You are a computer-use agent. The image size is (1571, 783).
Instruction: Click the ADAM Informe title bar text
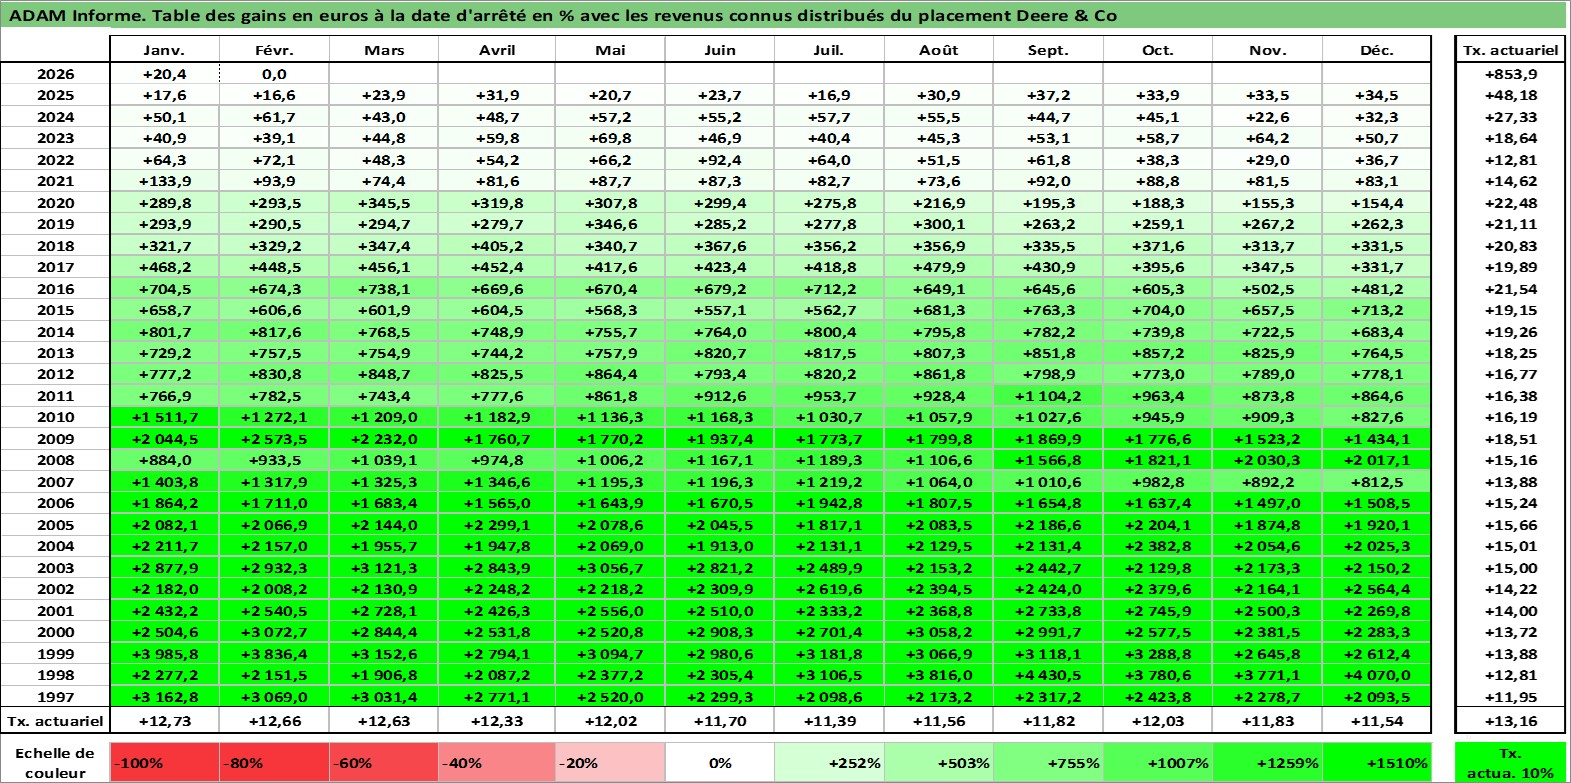[563, 15]
